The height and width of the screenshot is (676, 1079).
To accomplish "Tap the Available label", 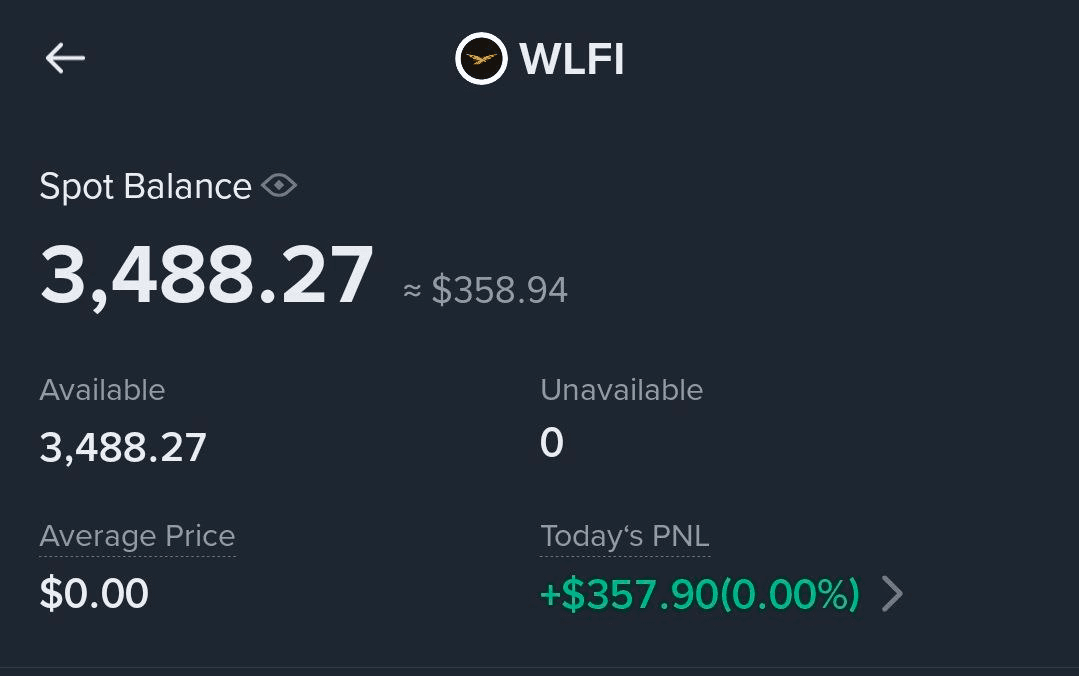I will (102, 390).
